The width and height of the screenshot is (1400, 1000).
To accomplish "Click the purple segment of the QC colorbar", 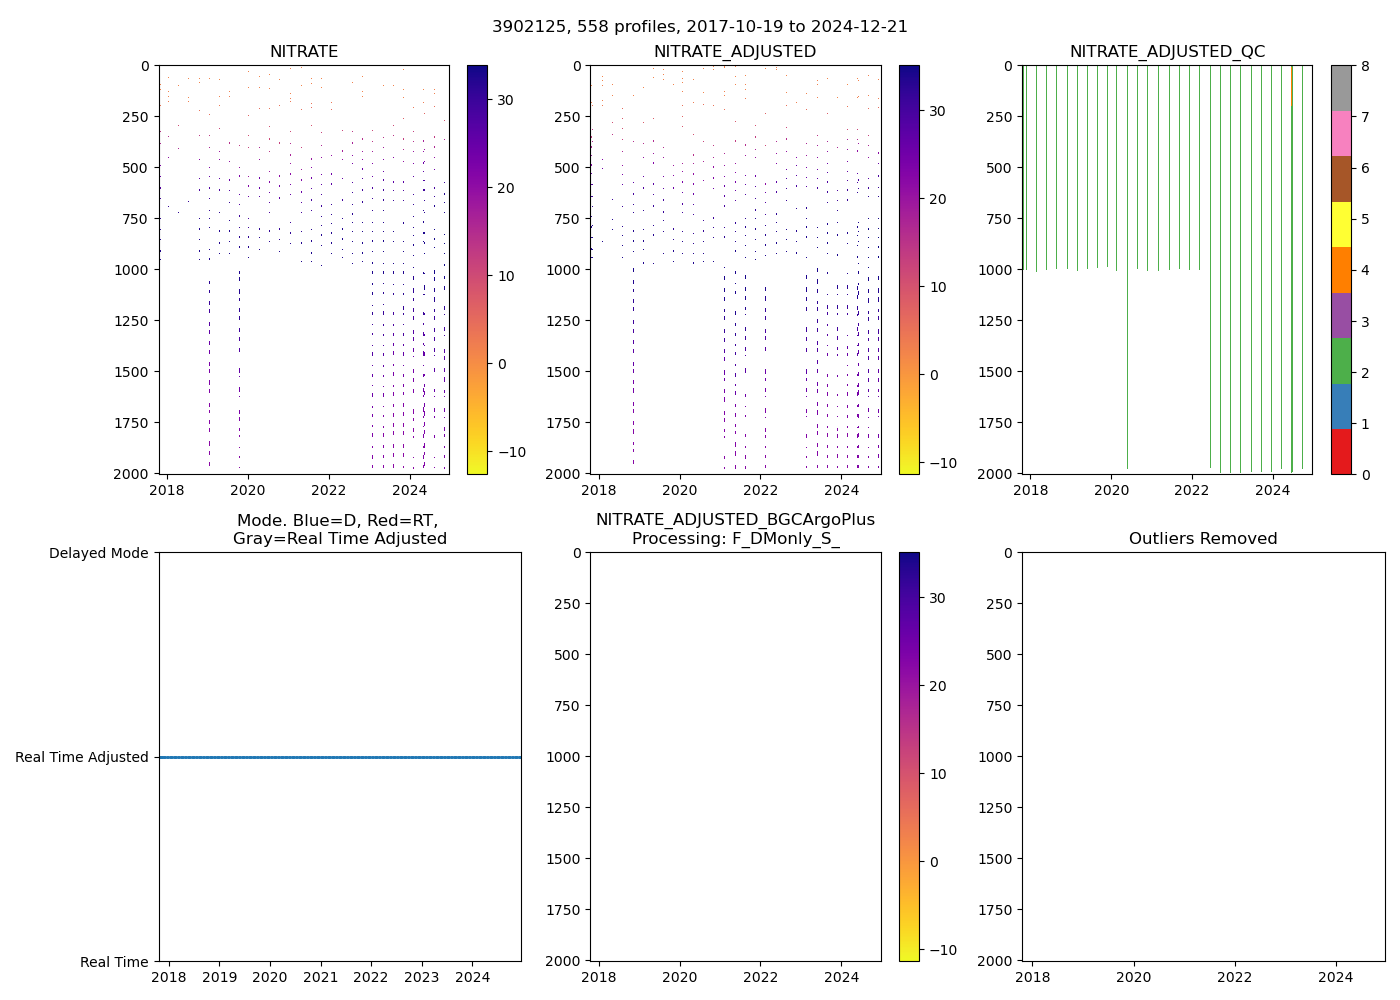I will [1341, 315].
